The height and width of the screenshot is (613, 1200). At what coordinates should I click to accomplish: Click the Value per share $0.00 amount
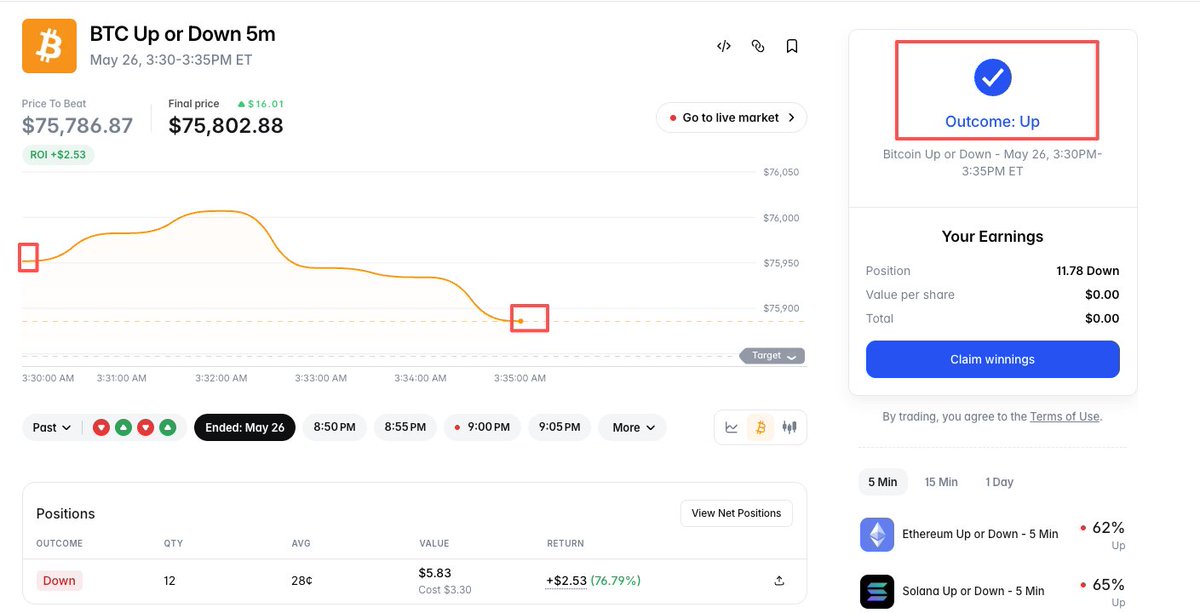click(x=1102, y=295)
